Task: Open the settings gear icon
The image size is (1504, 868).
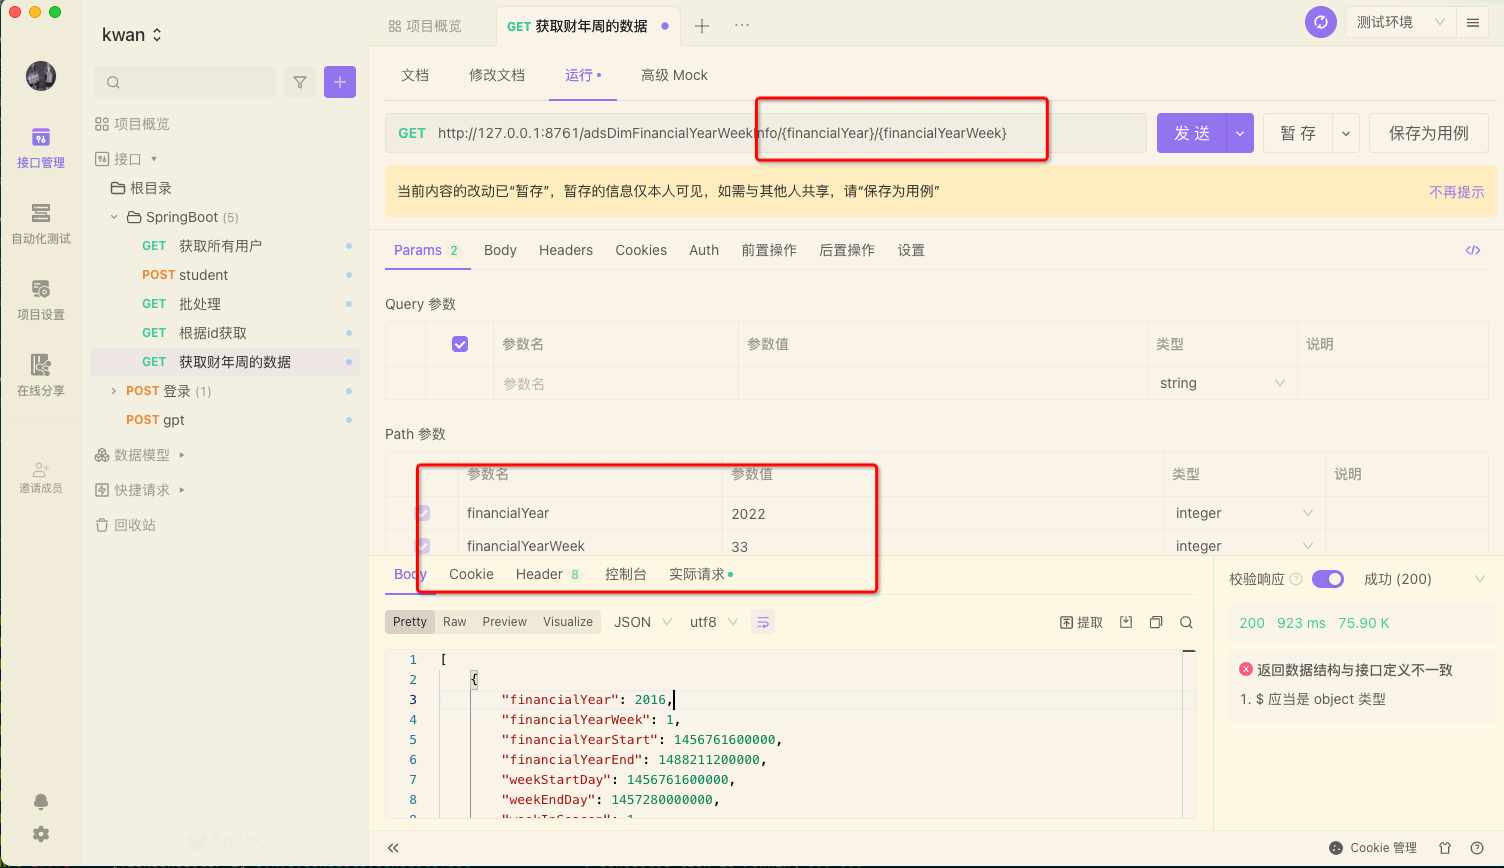Action: 41,834
